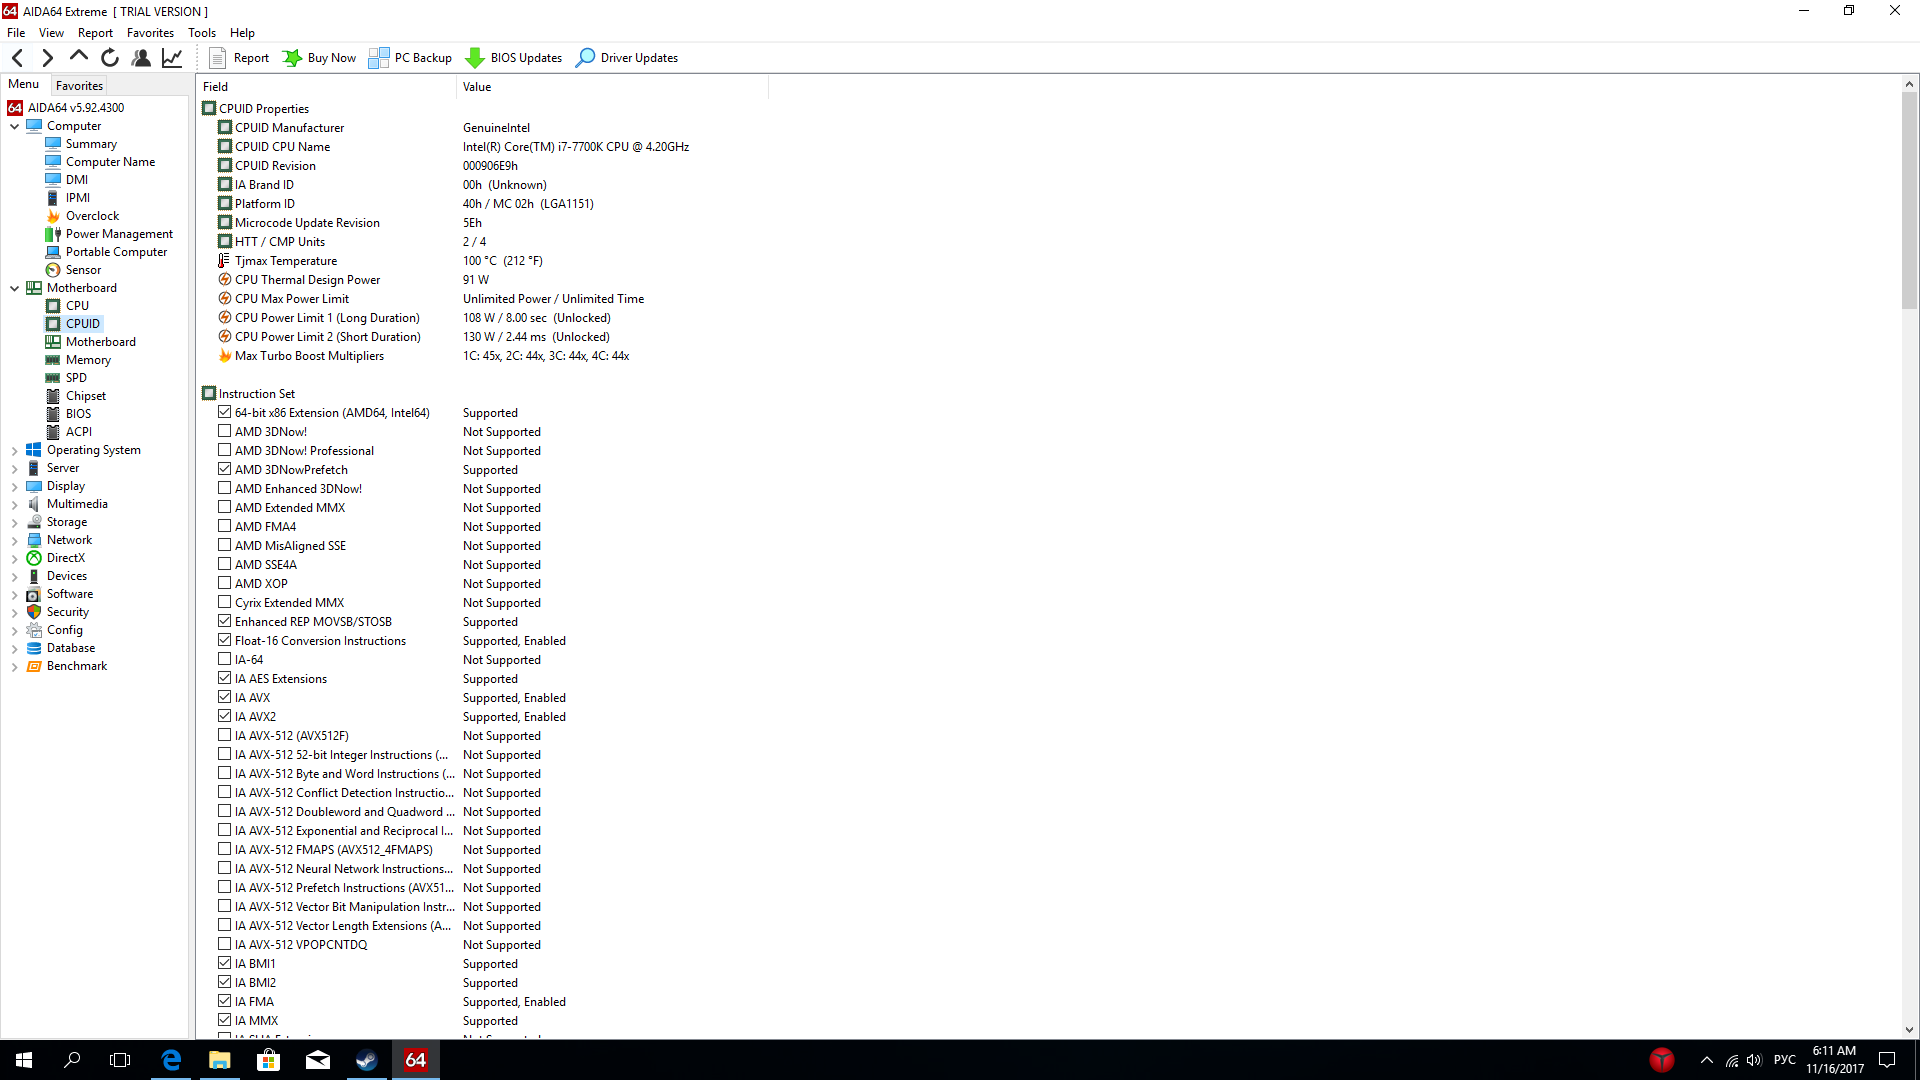Select the SPD memory module icon

point(53,378)
